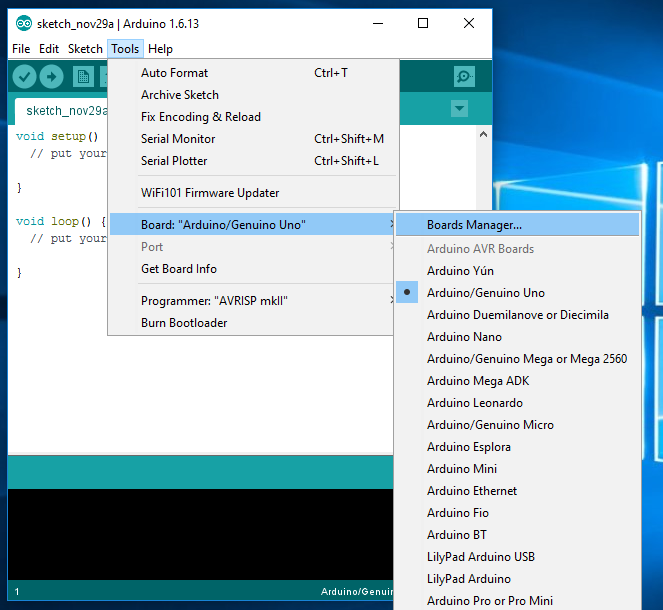Open the Help menu
Screen dimensions: 663x610
160,49
